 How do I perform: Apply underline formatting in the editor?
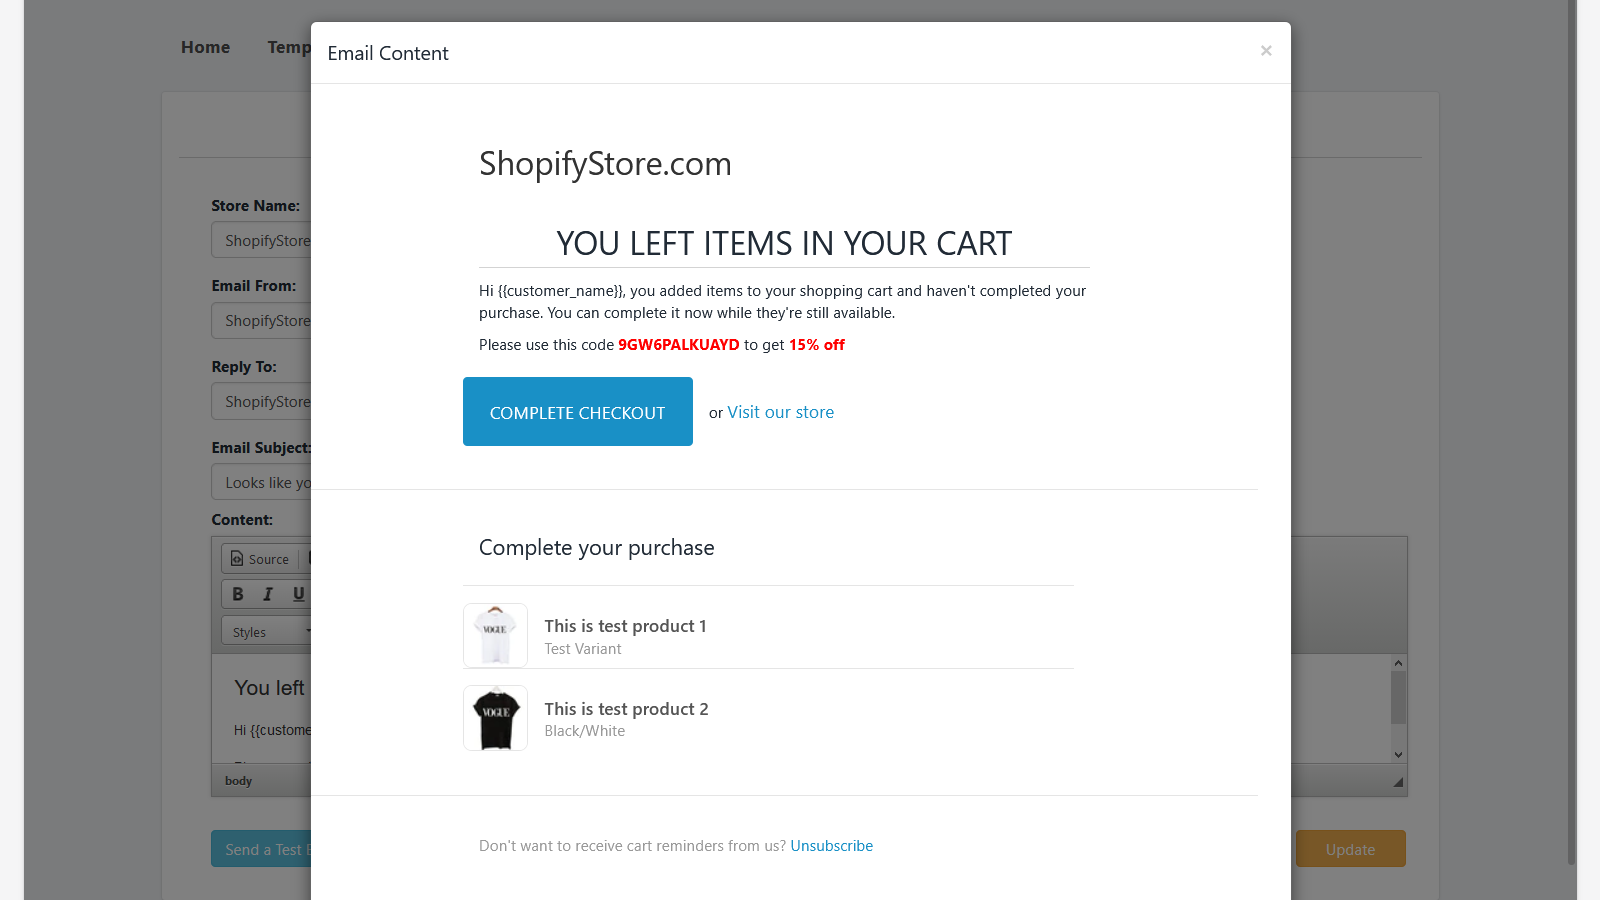298,593
